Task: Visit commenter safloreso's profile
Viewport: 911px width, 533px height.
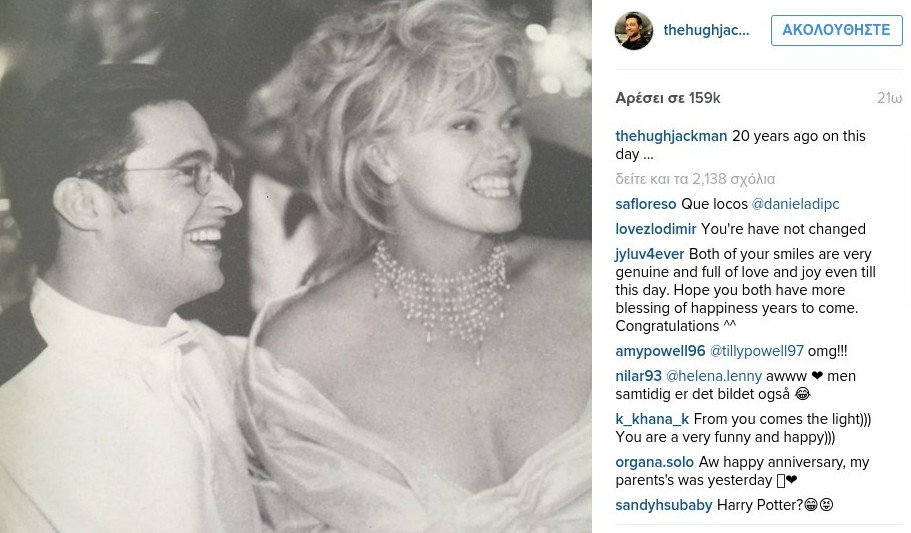Action: [646, 202]
